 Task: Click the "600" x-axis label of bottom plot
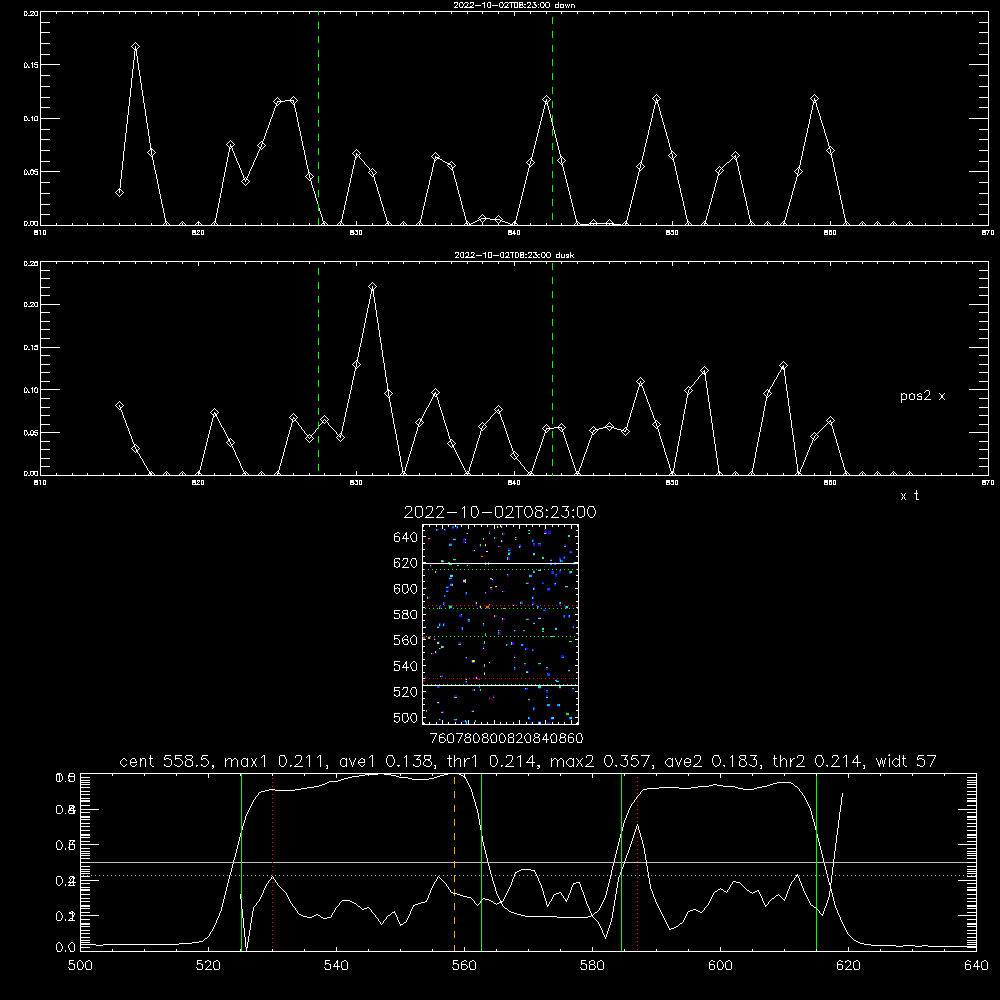pyautogui.click(x=720, y=966)
